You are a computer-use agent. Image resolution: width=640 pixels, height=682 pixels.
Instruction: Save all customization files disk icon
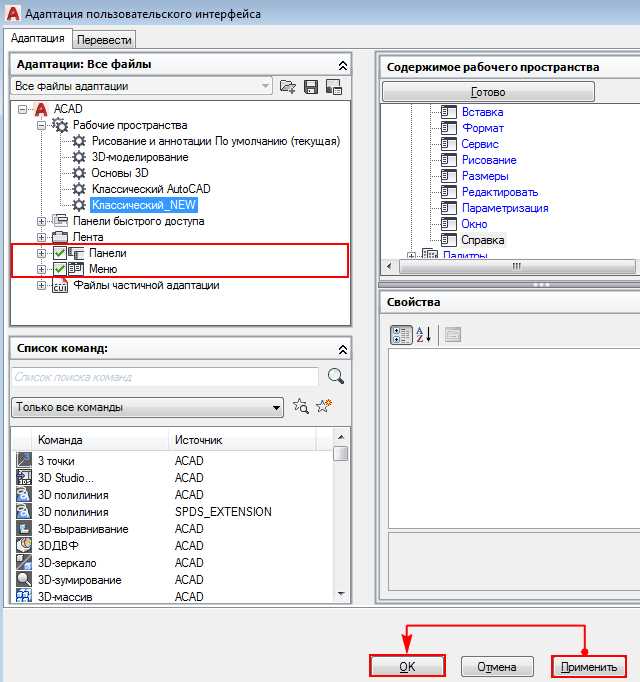311,87
